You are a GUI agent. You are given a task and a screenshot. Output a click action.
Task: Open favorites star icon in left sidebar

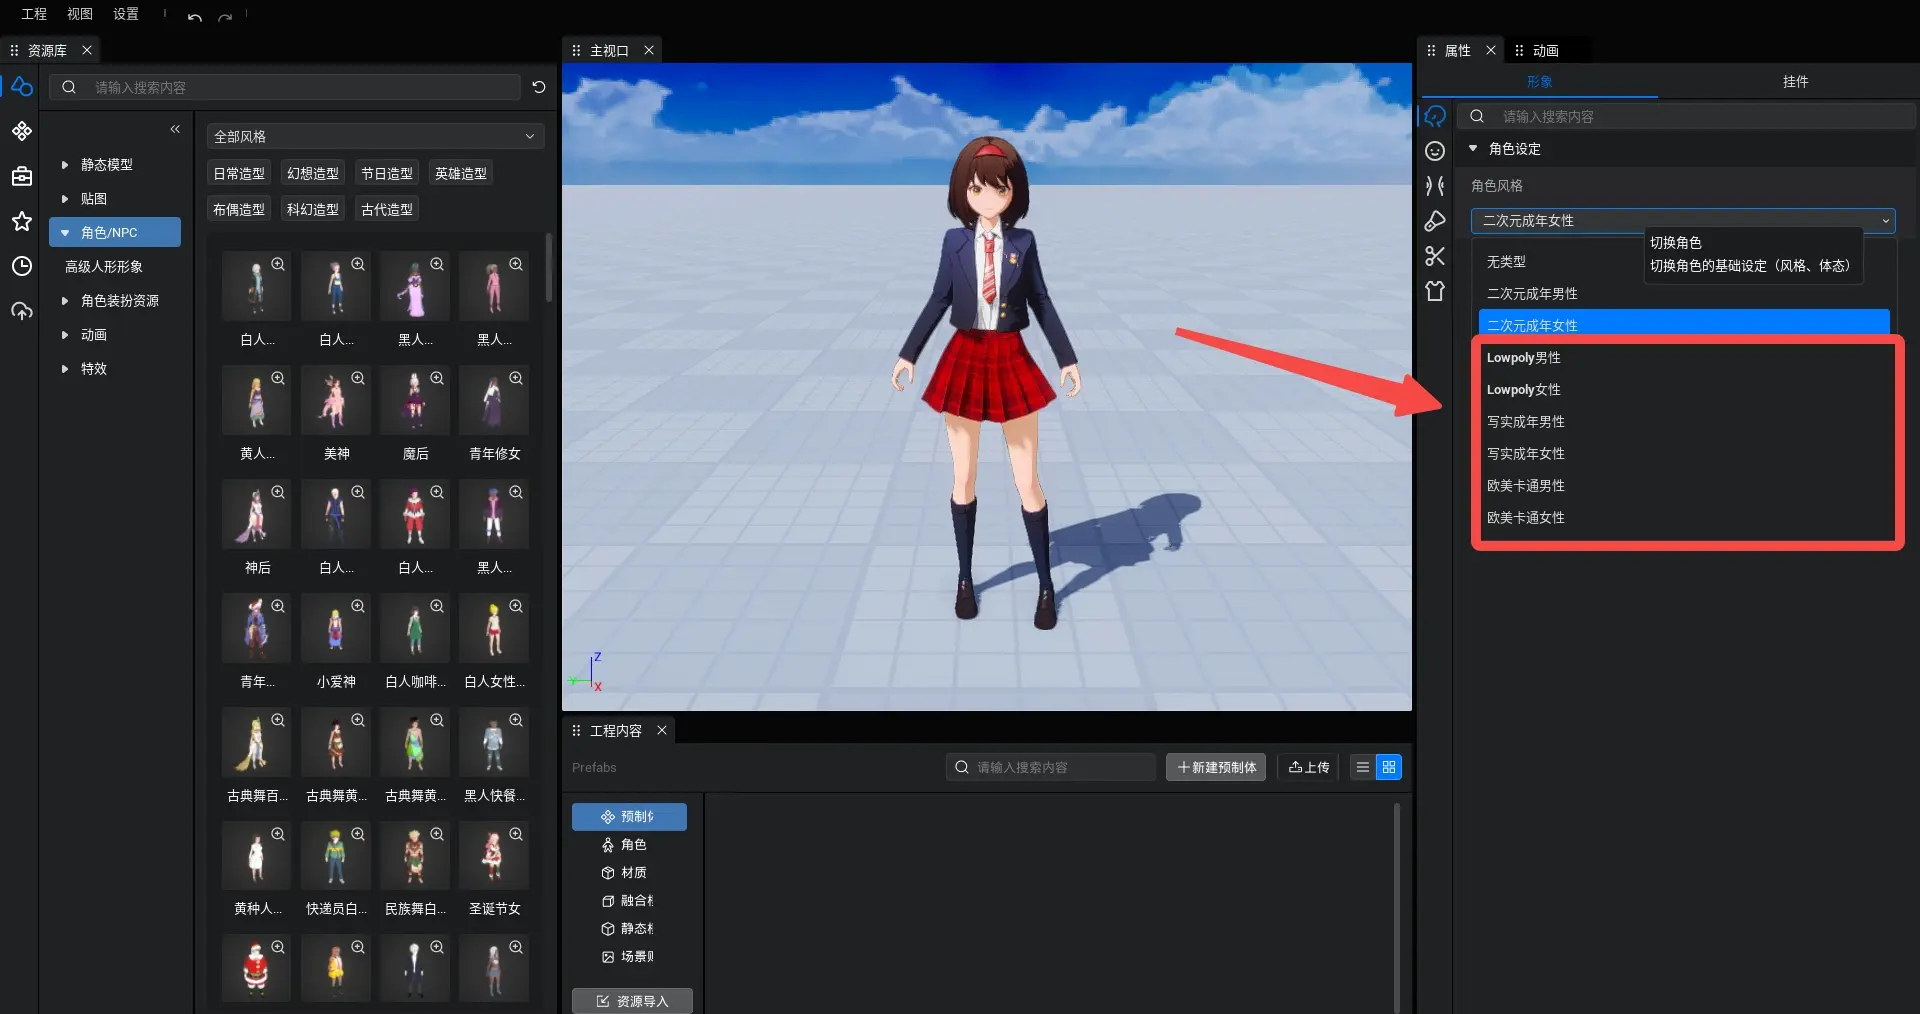[22, 221]
